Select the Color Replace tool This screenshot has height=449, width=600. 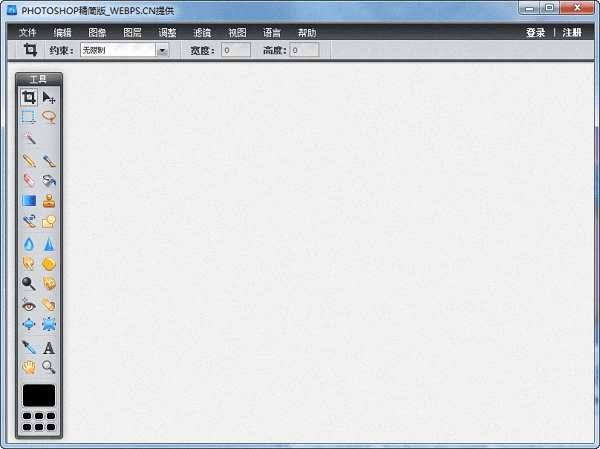pos(29,221)
